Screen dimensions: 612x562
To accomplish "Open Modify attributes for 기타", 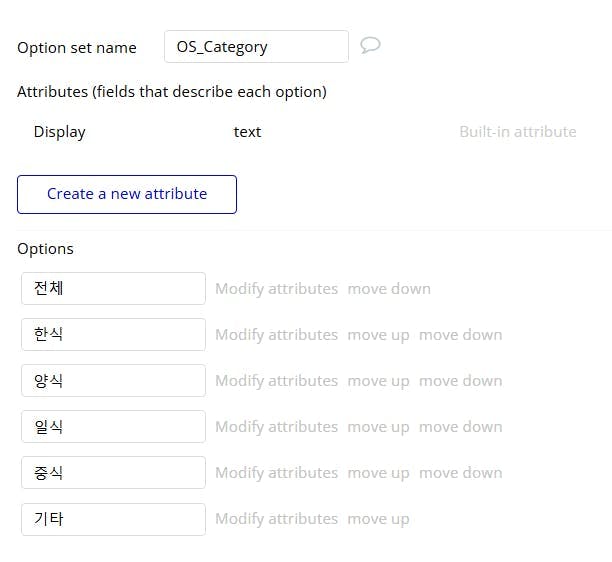I will [276, 519].
